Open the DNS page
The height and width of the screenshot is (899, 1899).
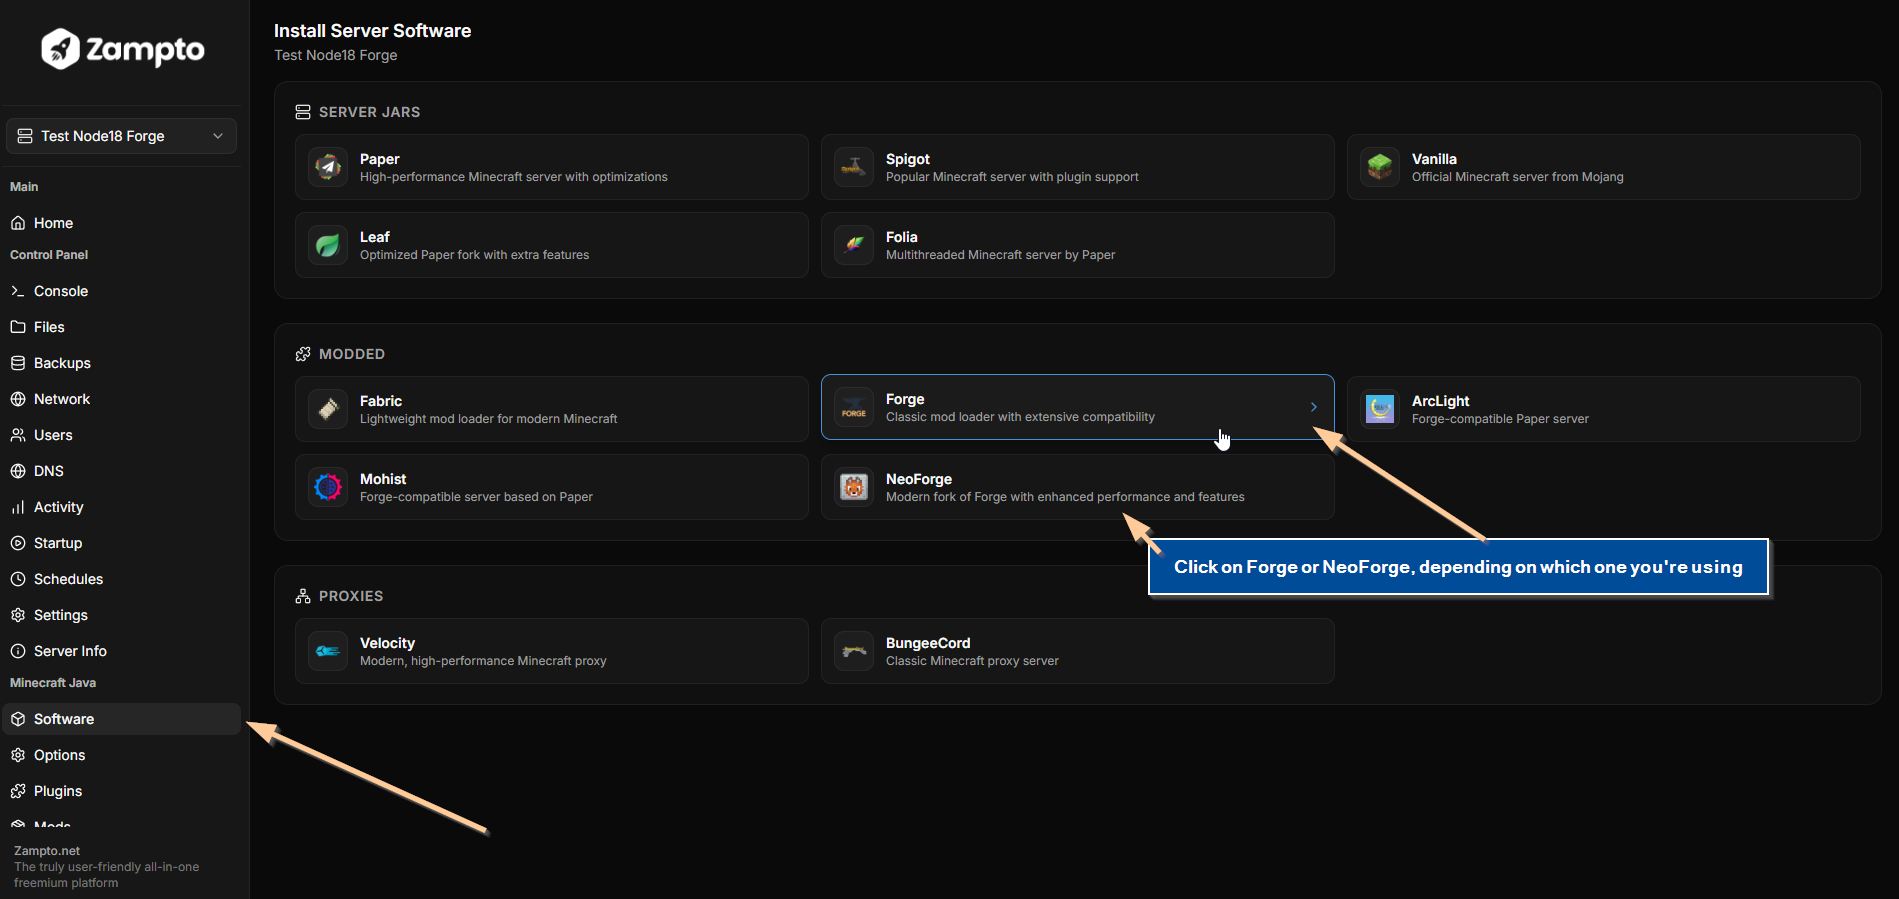[121, 471]
